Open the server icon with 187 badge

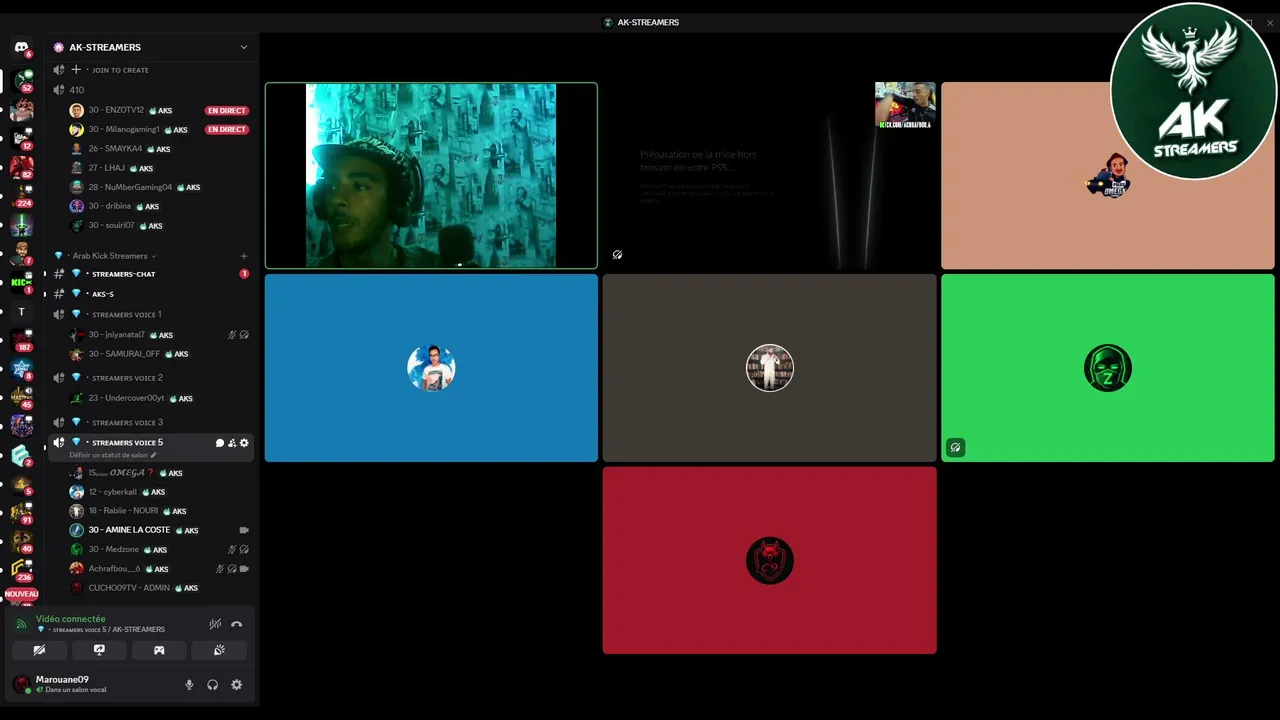pos(21,340)
